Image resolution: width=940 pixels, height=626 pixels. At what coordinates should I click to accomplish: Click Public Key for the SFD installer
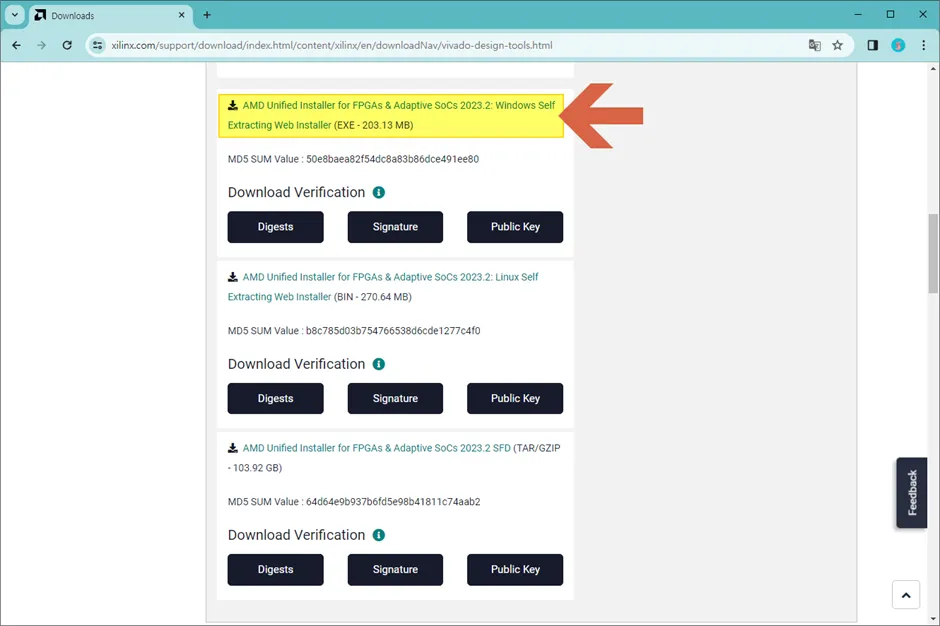515,570
